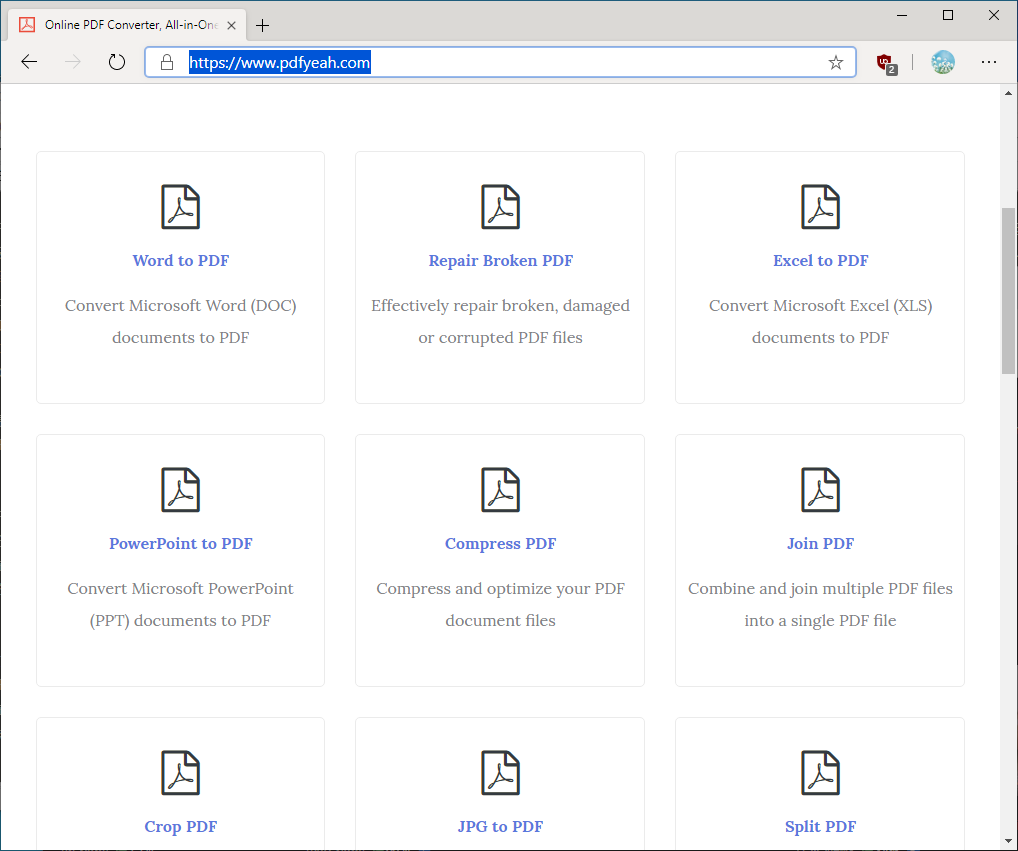Image resolution: width=1018 pixels, height=851 pixels.
Task: Click the vertical scrollbar thumb
Action: (1008, 291)
